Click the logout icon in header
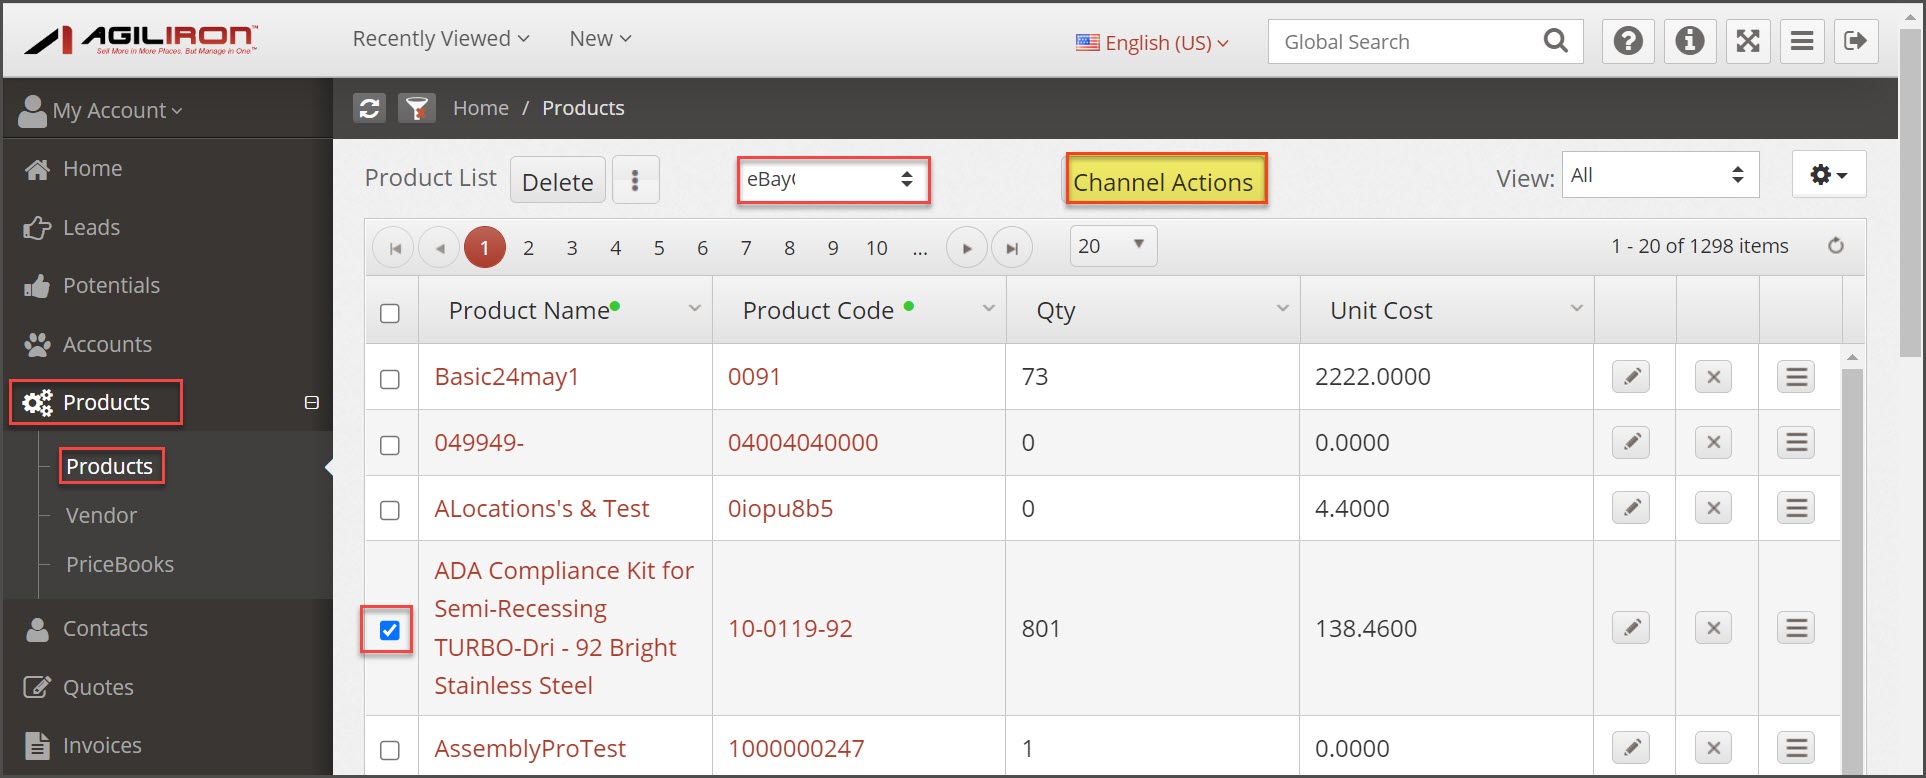Image resolution: width=1926 pixels, height=778 pixels. click(x=1856, y=41)
